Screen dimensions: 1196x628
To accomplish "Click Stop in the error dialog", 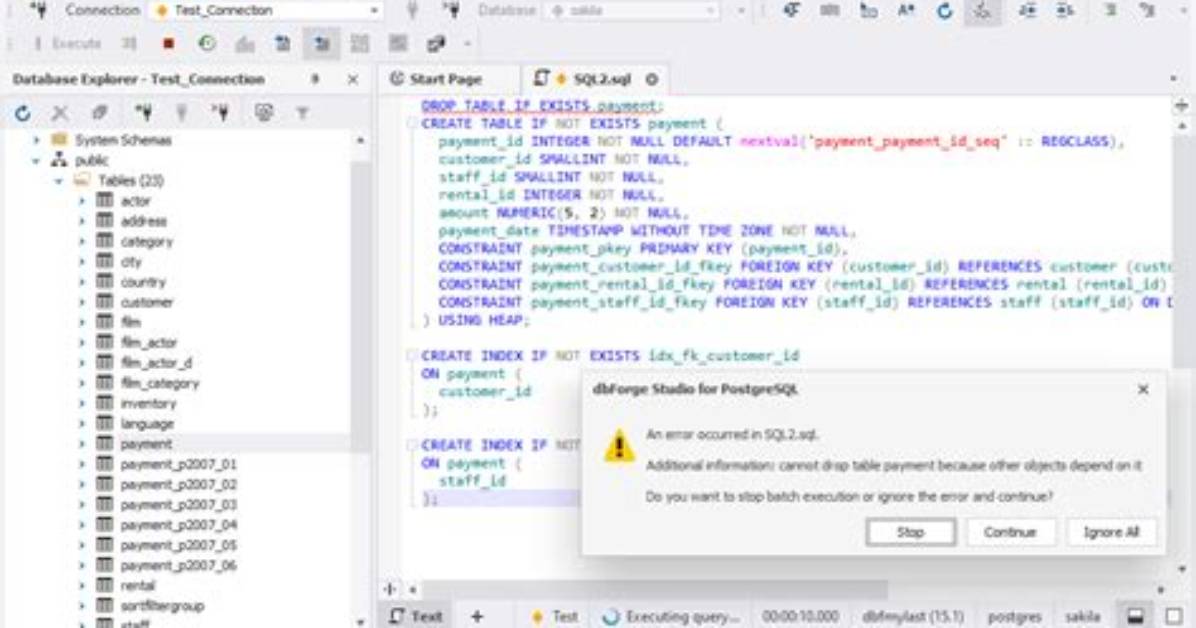I will point(911,532).
